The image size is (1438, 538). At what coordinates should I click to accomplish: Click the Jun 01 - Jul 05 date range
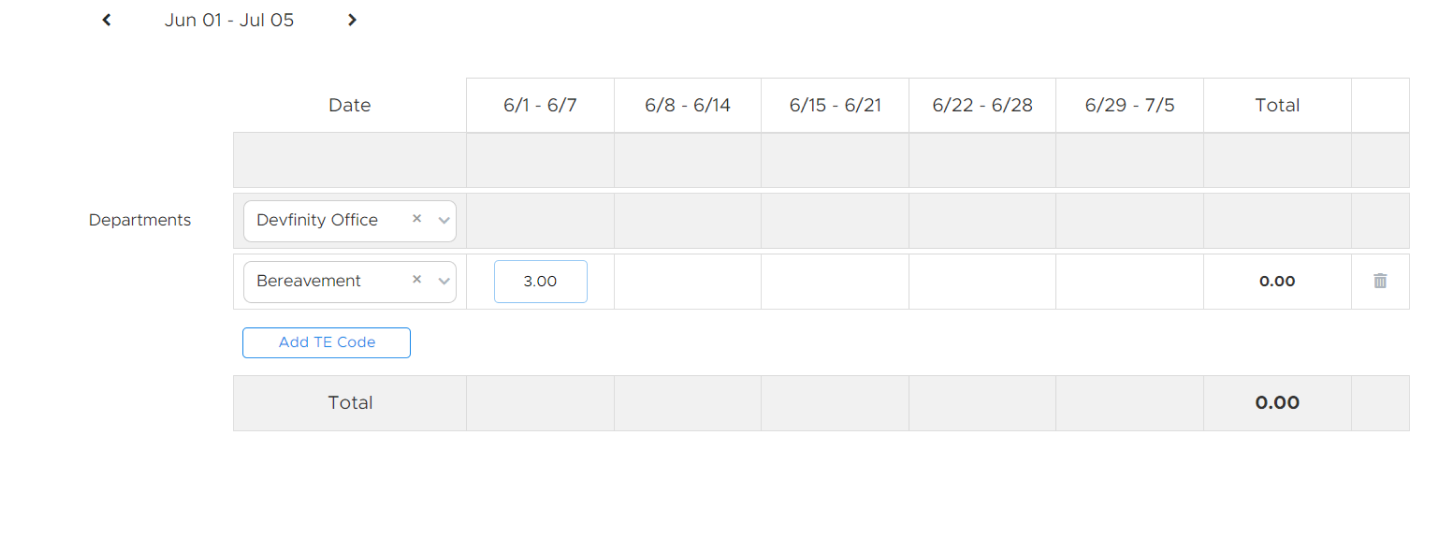[x=229, y=20]
